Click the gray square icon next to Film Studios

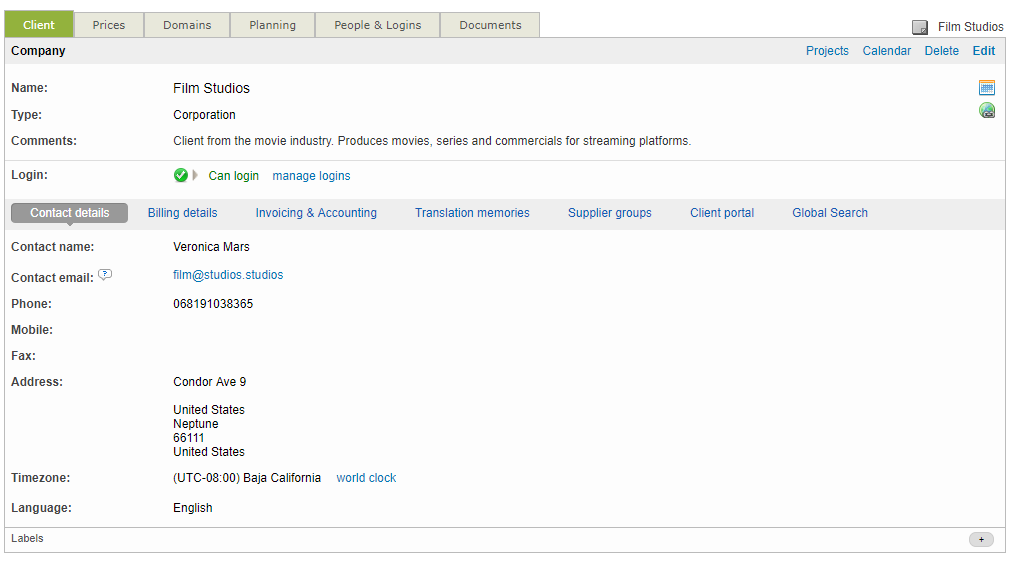point(920,28)
